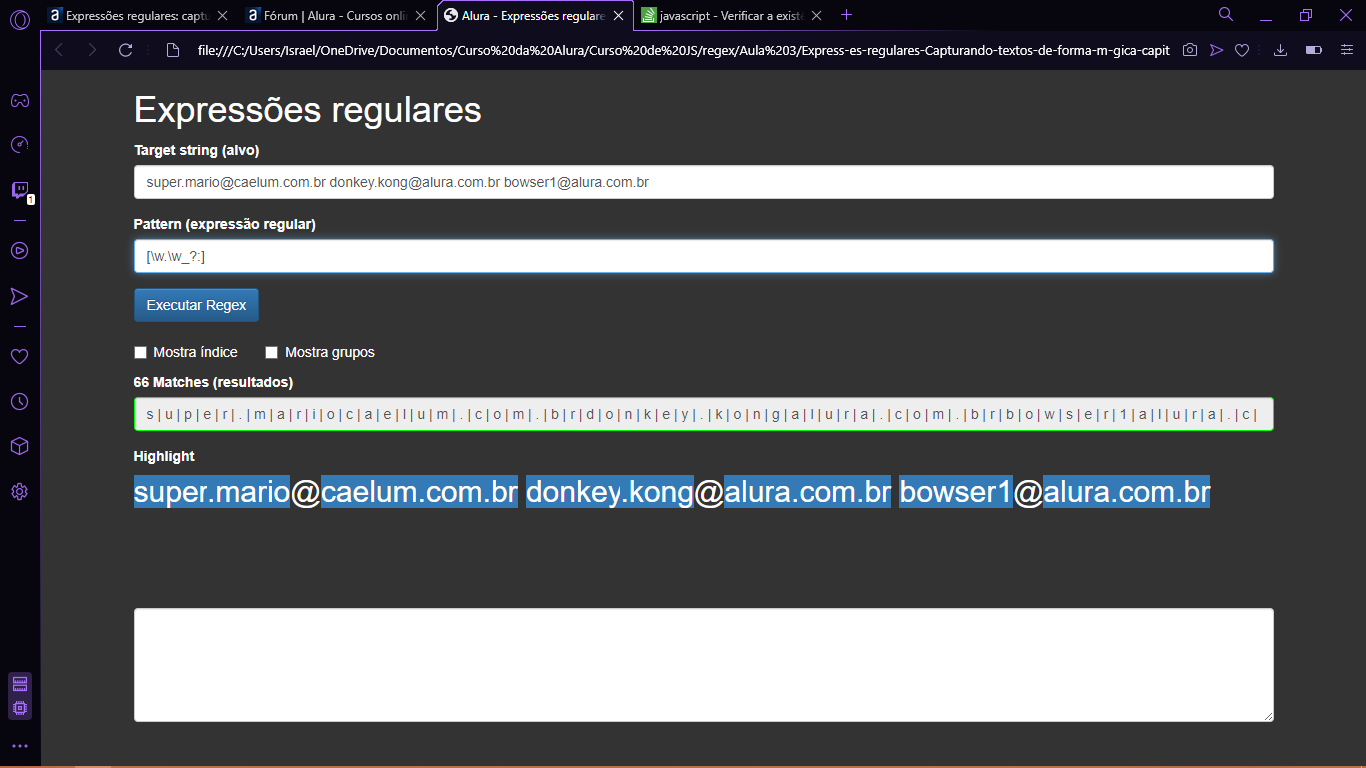Click the file URL address bar
Image resolution: width=1366 pixels, height=768 pixels.
pyautogui.click(x=683, y=50)
